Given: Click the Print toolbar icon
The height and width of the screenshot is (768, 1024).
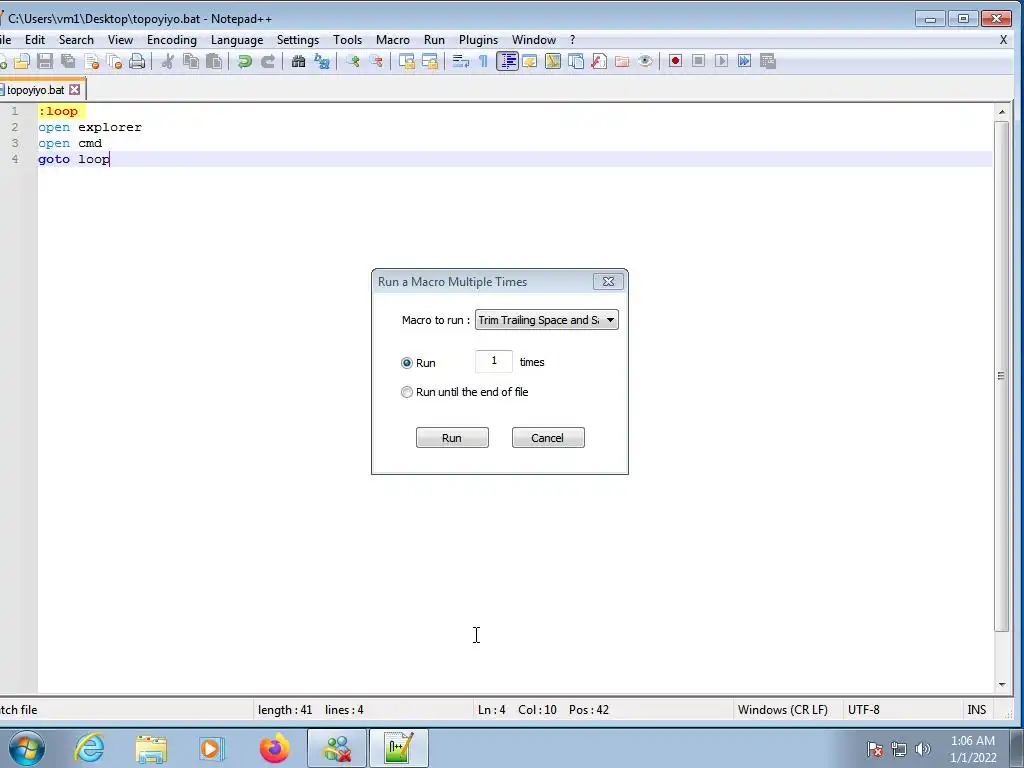Looking at the screenshot, I should pos(137,61).
